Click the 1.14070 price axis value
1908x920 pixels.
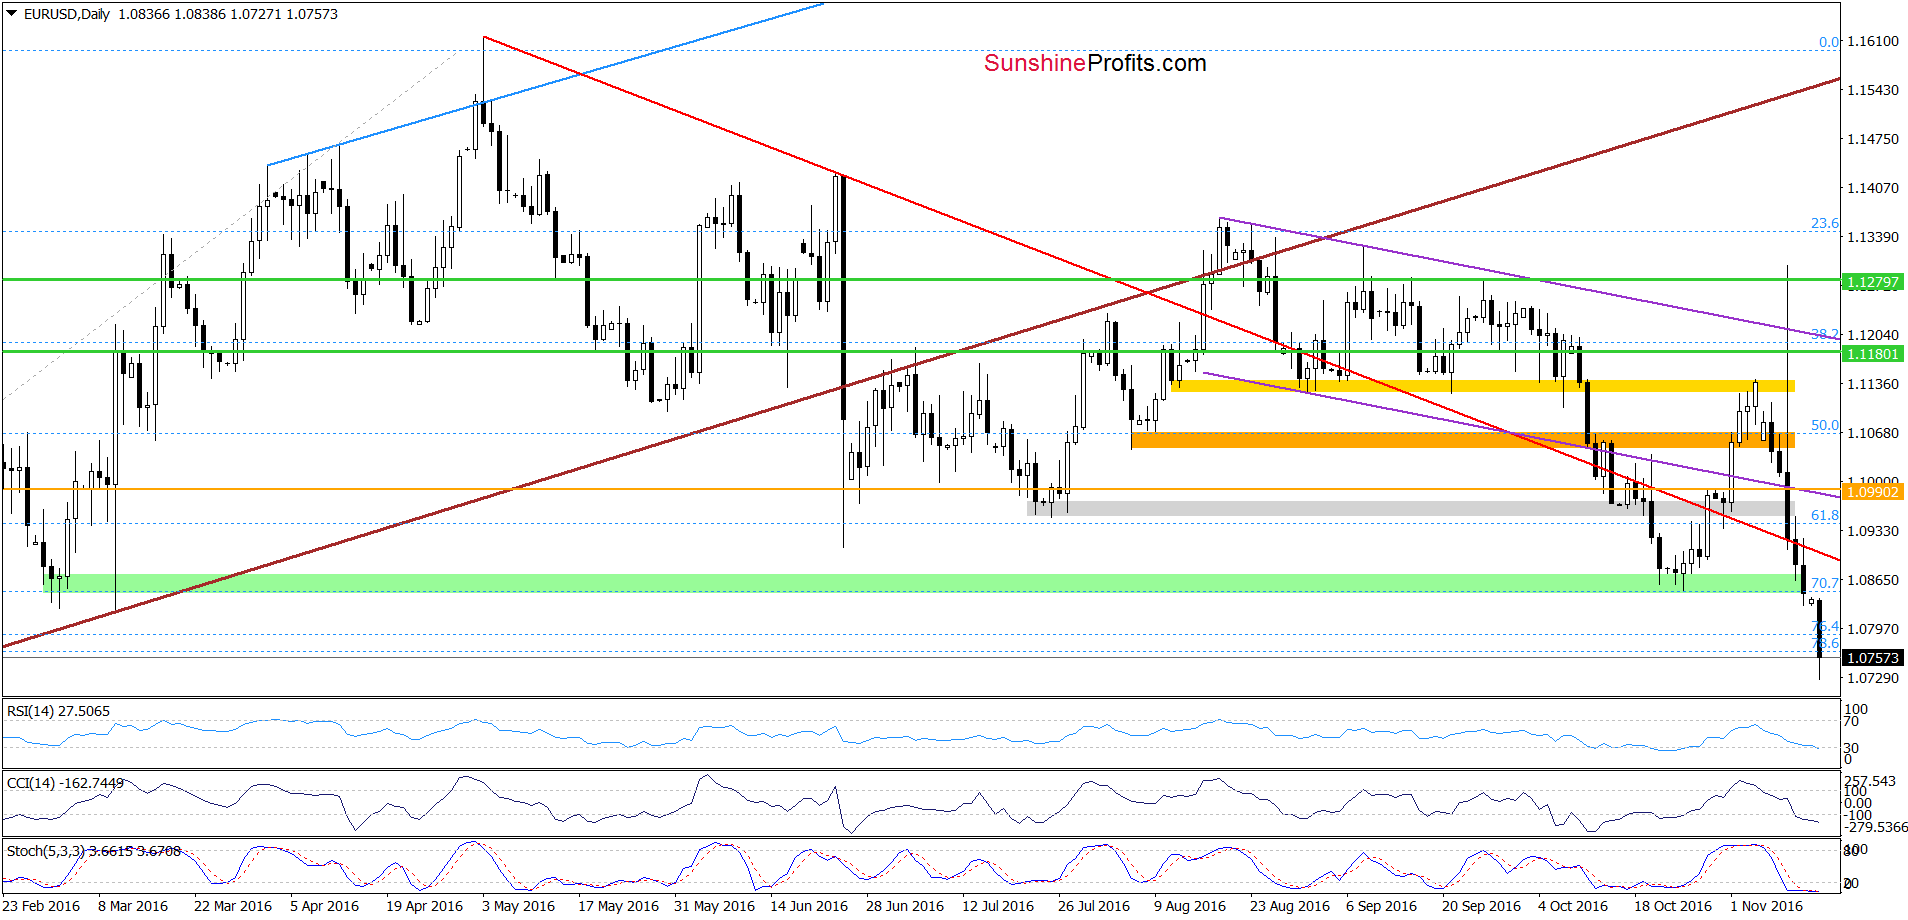(1873, 188)
